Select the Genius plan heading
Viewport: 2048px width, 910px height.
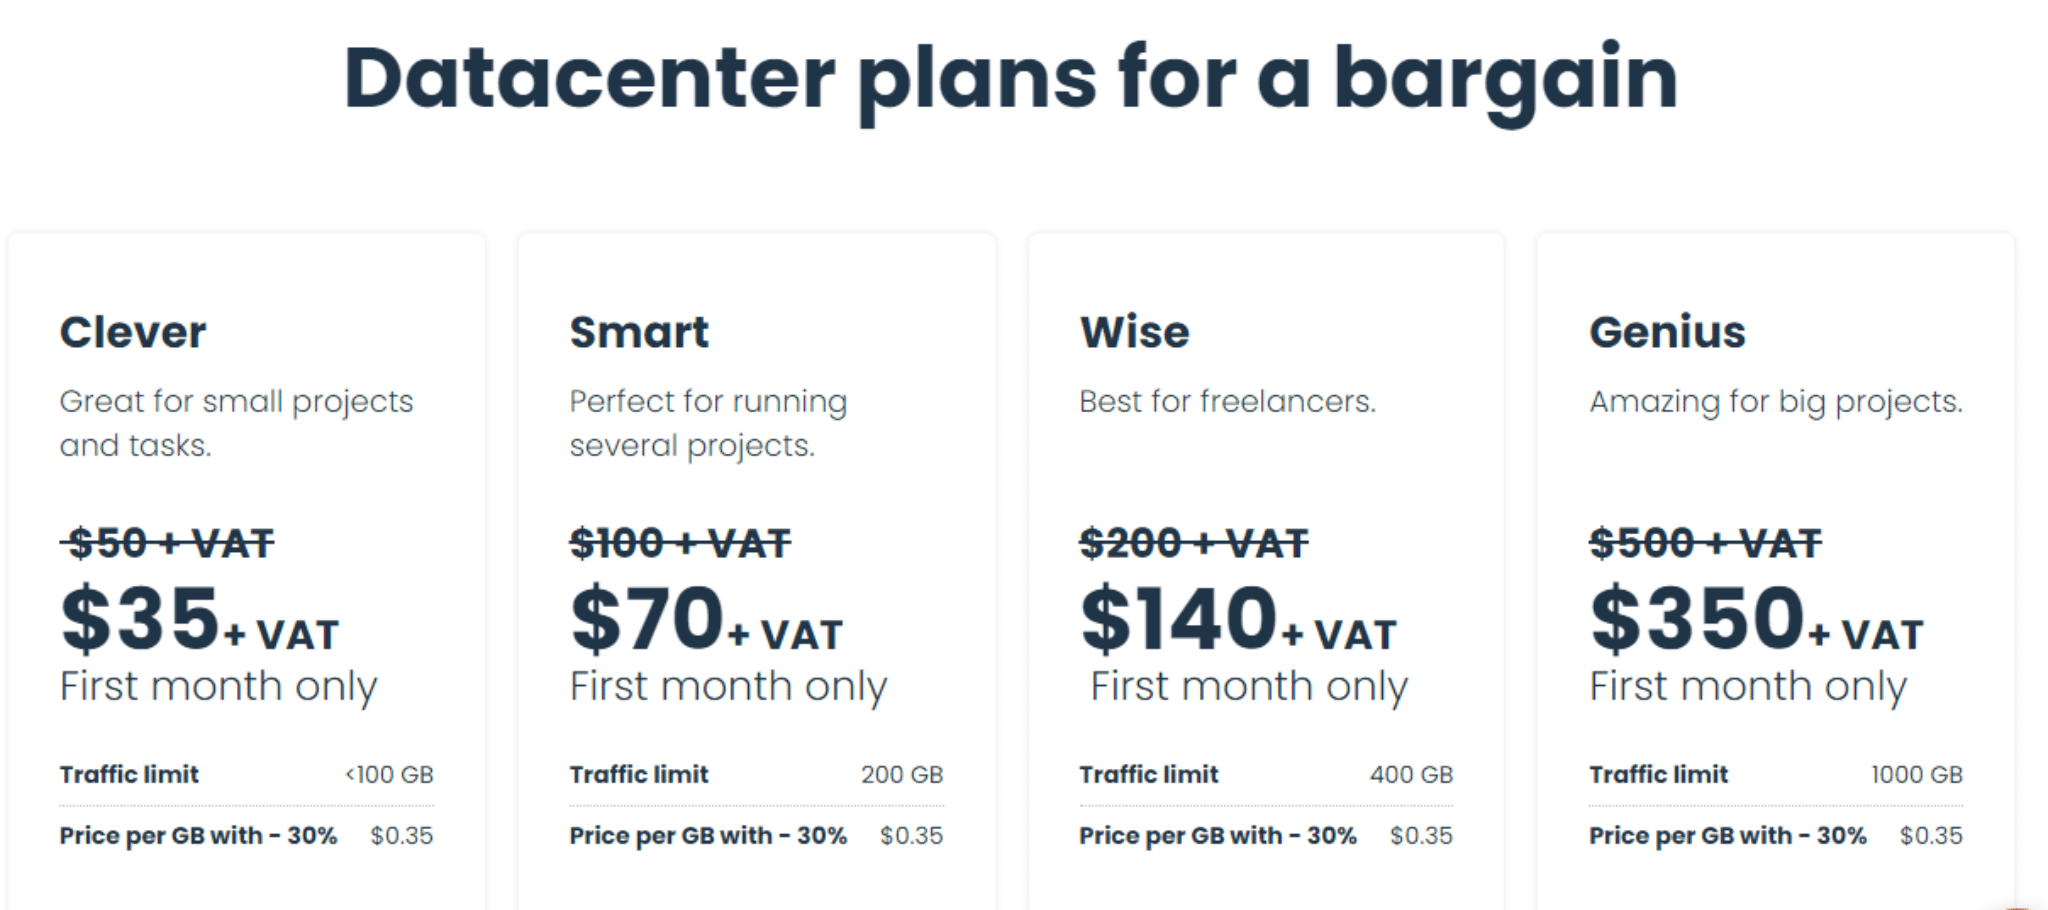[1668, 332]
